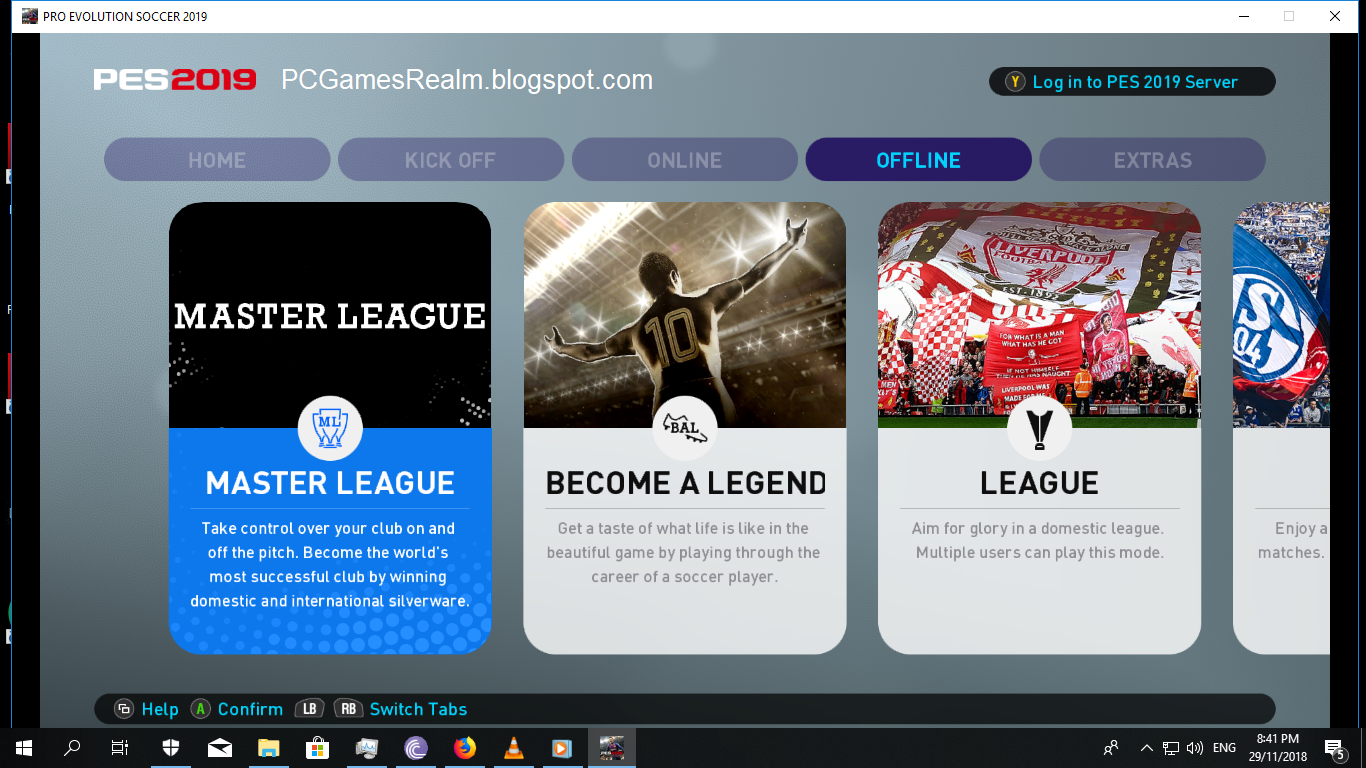
Task: Switch to the HOME tab
Action: pyautogui.click(x=217, y=160)
